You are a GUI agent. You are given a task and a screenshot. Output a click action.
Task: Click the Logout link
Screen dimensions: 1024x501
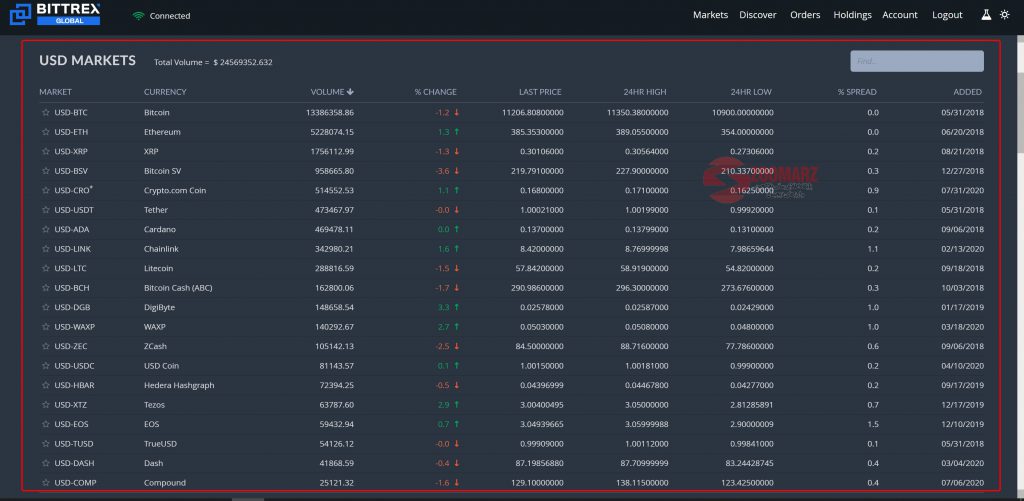[947, 15]
